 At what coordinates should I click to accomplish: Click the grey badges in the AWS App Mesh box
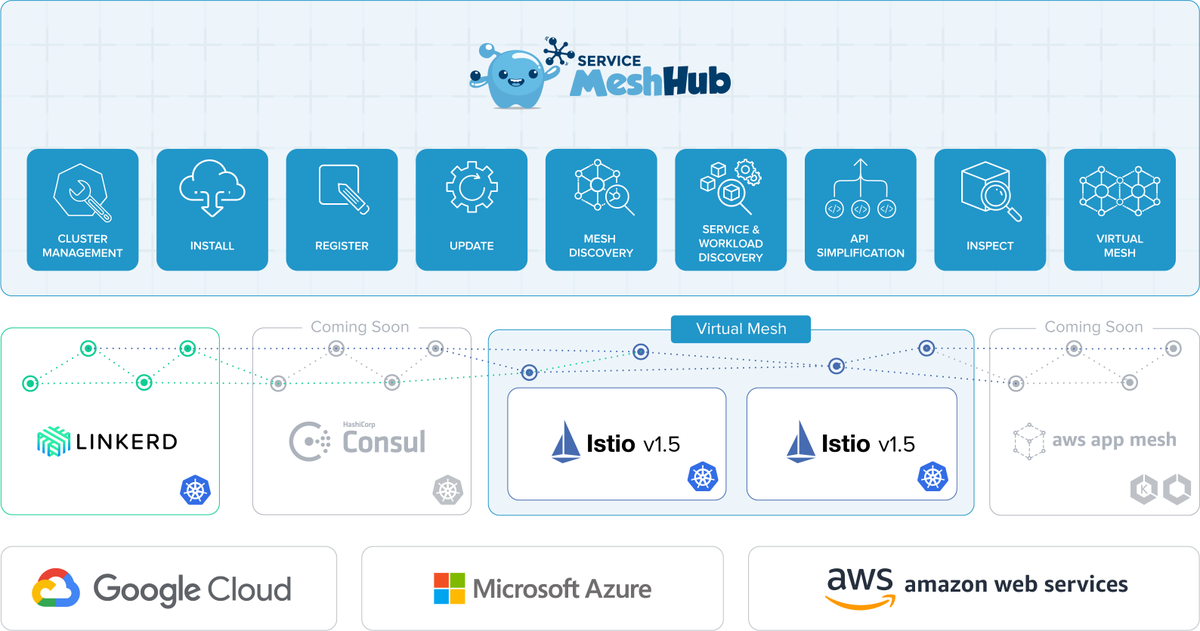(1158, 490)
